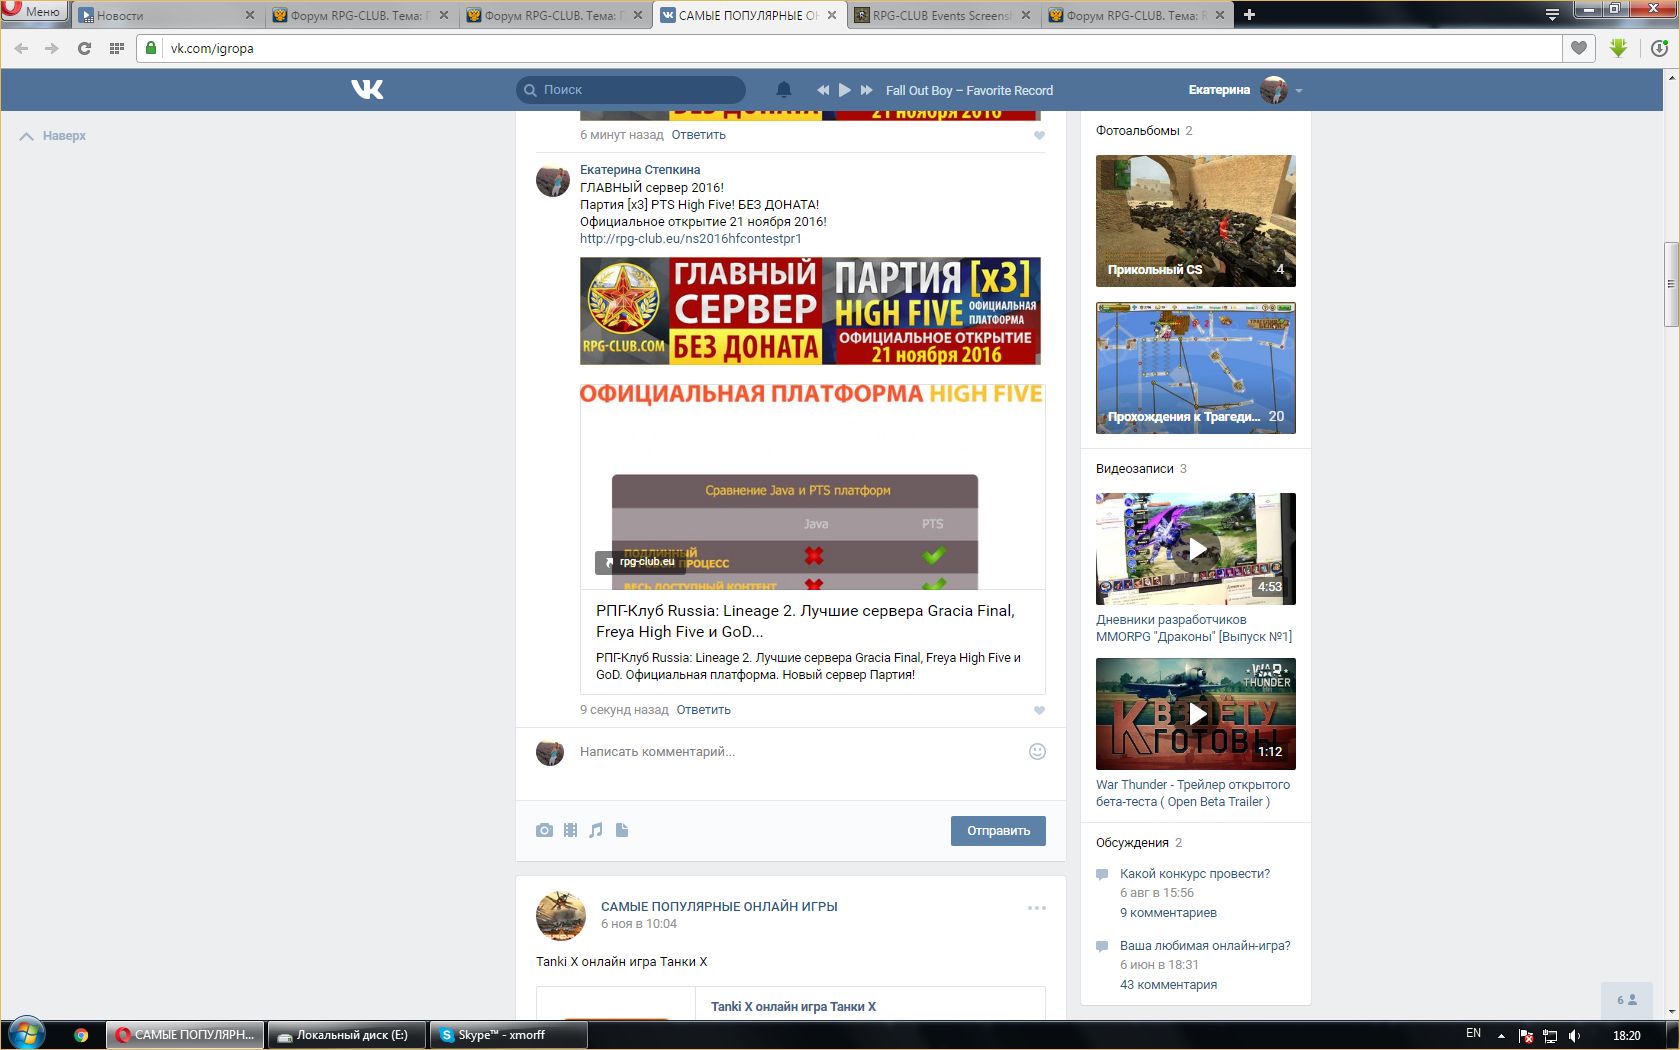Screen dimensions: 1680x1050
Task: Open the post options three-dots menu
Action: [1037, 908]
